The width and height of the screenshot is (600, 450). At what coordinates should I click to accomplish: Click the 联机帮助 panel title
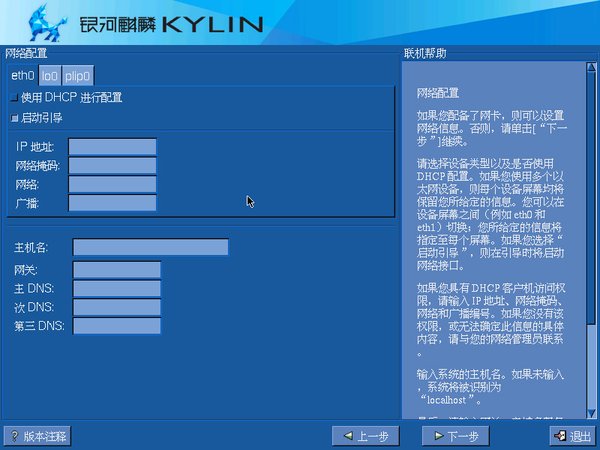(425, 54)
